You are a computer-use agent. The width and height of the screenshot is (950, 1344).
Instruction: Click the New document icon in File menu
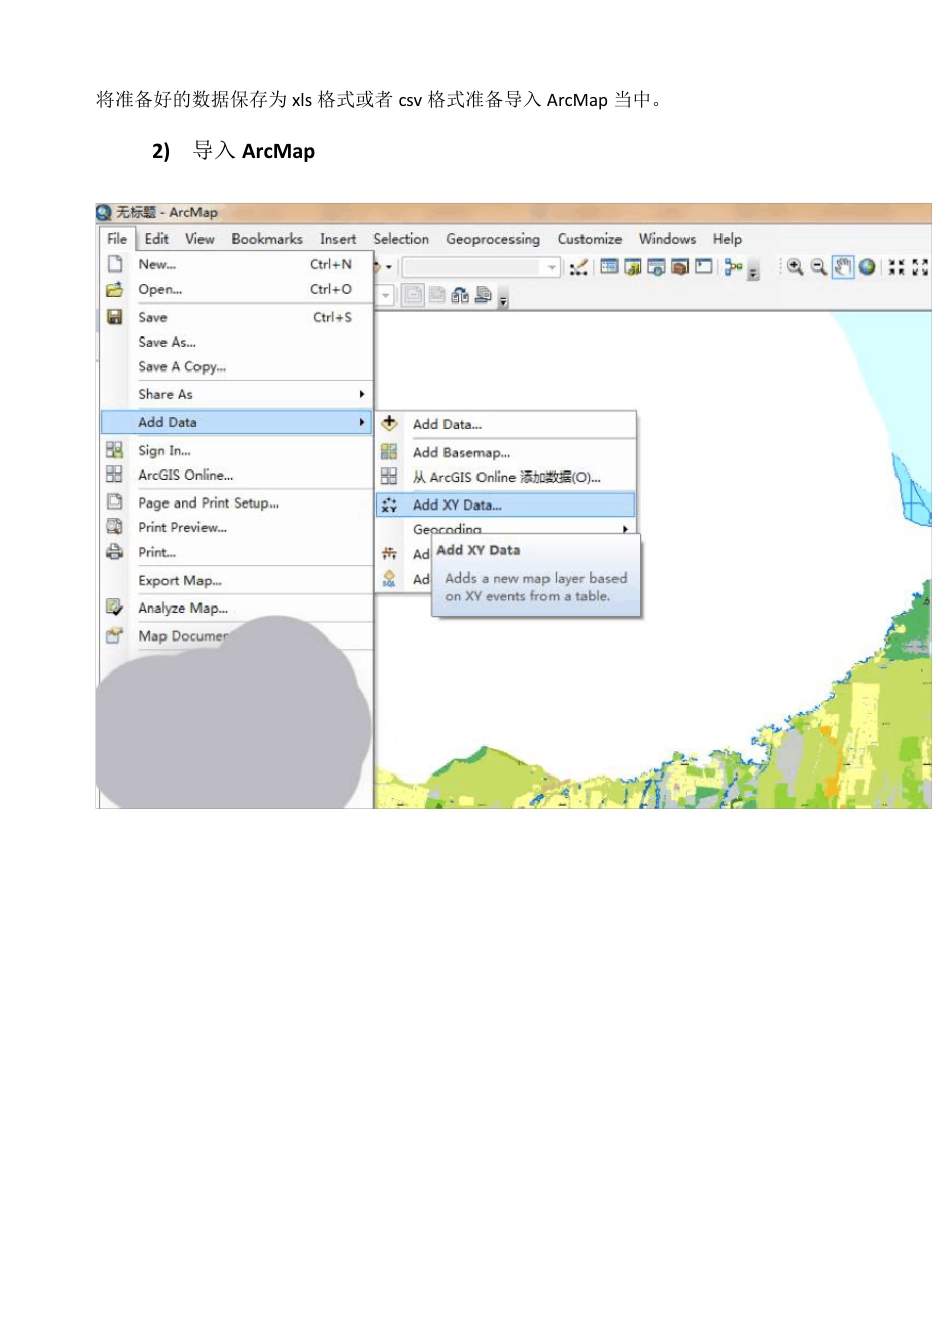115,264
